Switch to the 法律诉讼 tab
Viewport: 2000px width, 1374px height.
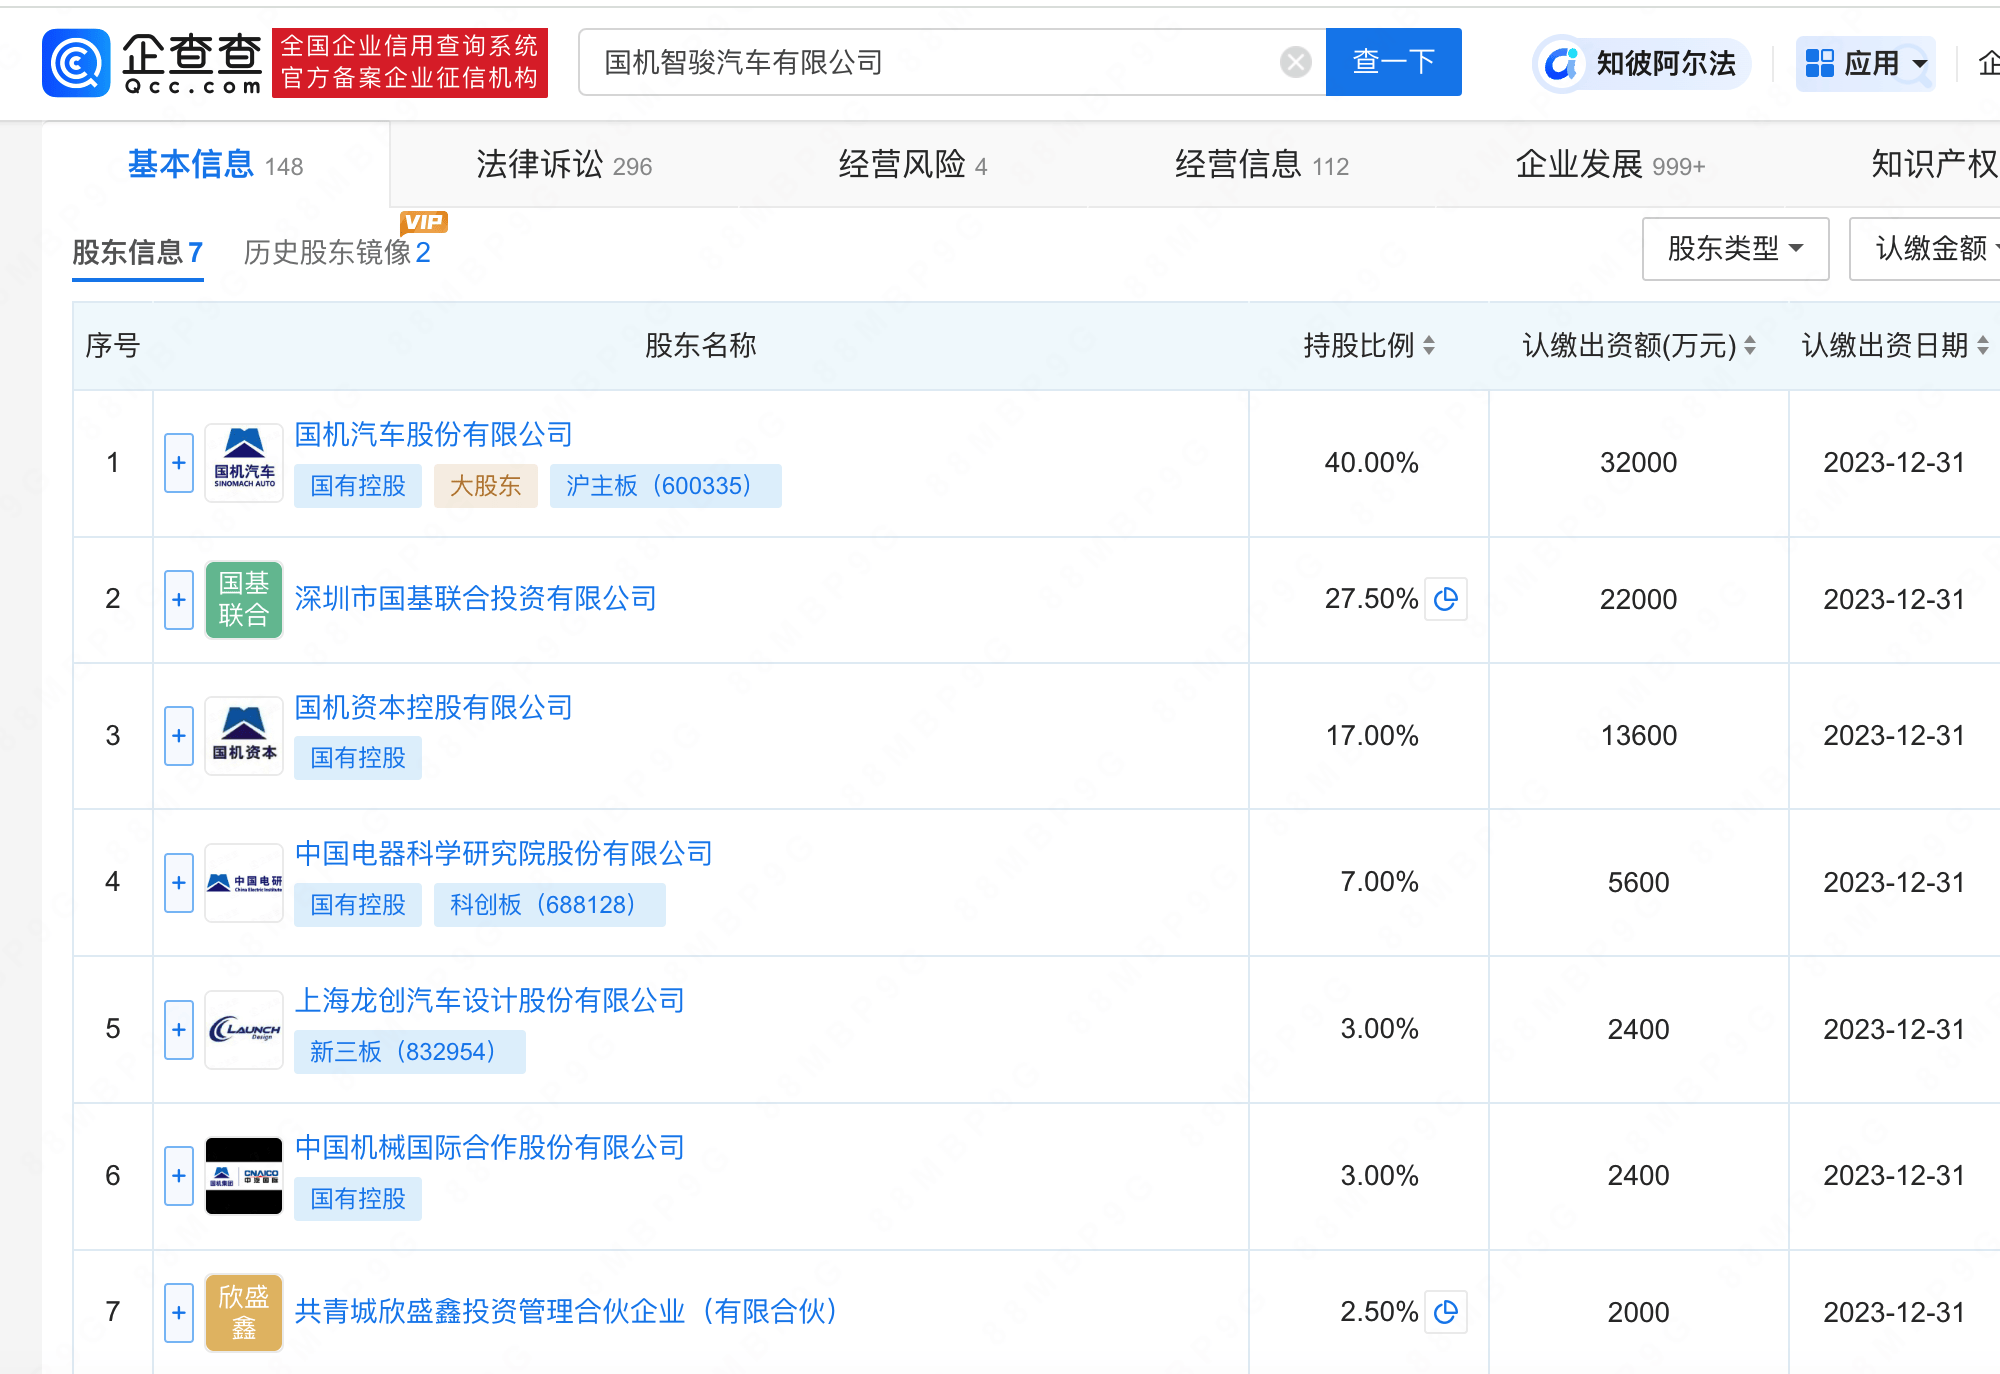pyautogui.click(x=564, y=165)
